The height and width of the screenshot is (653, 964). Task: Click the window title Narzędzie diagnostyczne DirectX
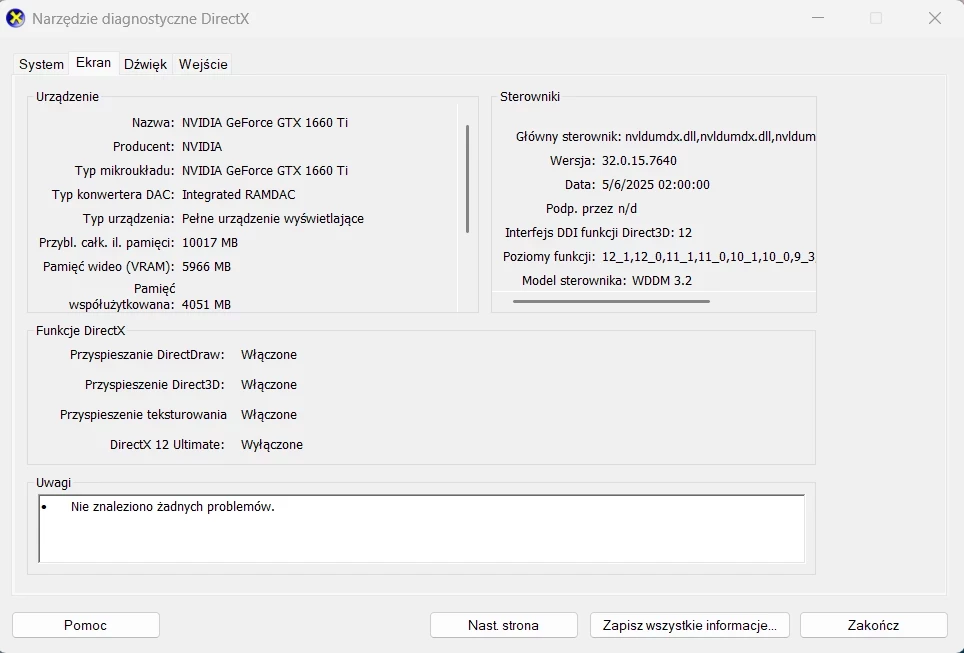coord(141,18)
